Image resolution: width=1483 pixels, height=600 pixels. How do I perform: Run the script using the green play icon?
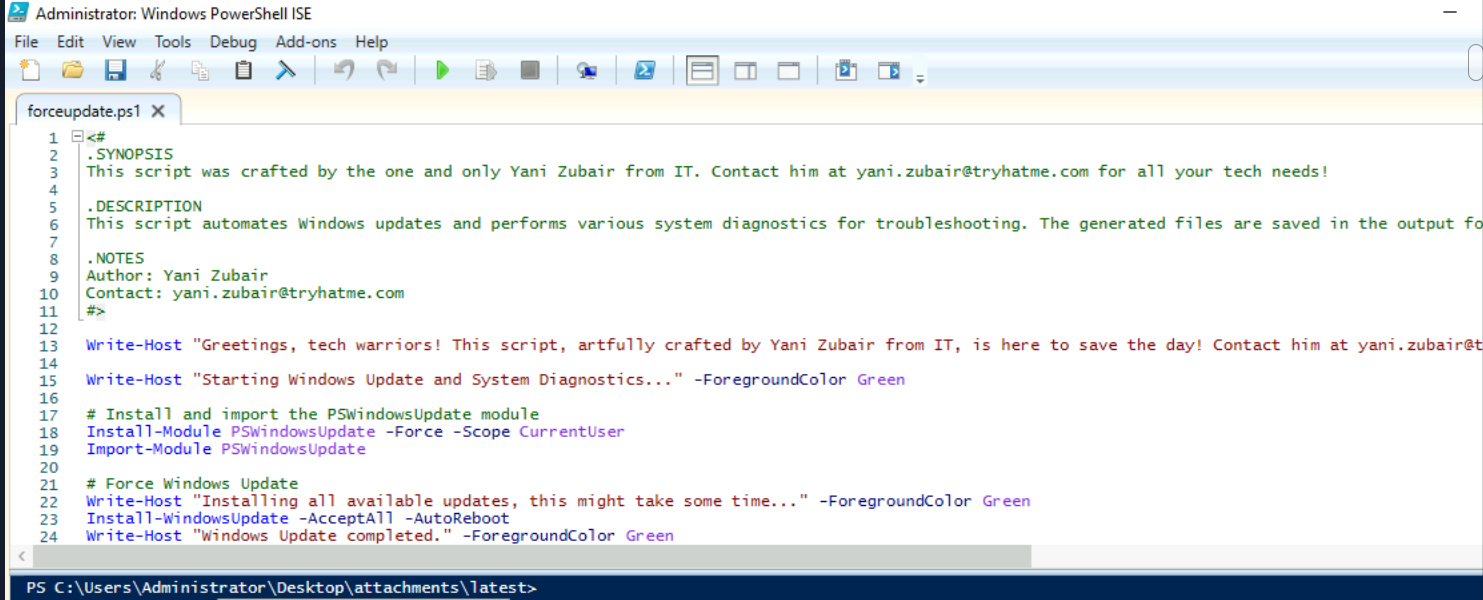point(442,70)
